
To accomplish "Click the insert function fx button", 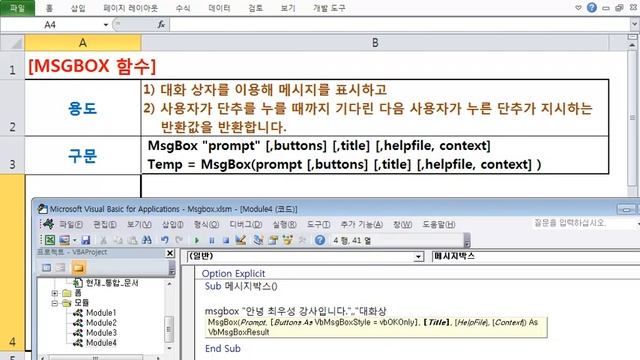I will tap(161, 25).
